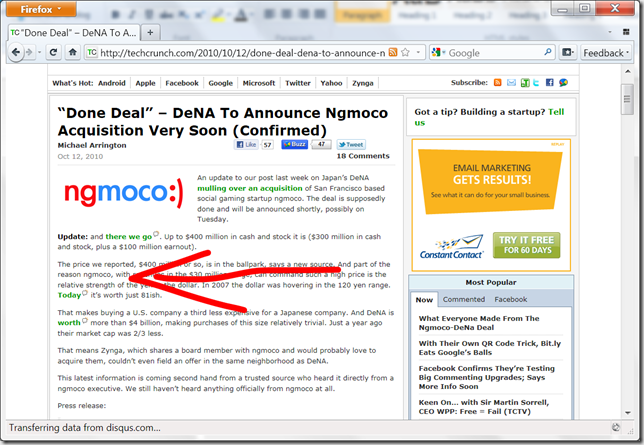Image resolution: width=644 pixels, height=445 pixels.
Task: Click the article headline Done Deal title
Action: click(223, 122)
